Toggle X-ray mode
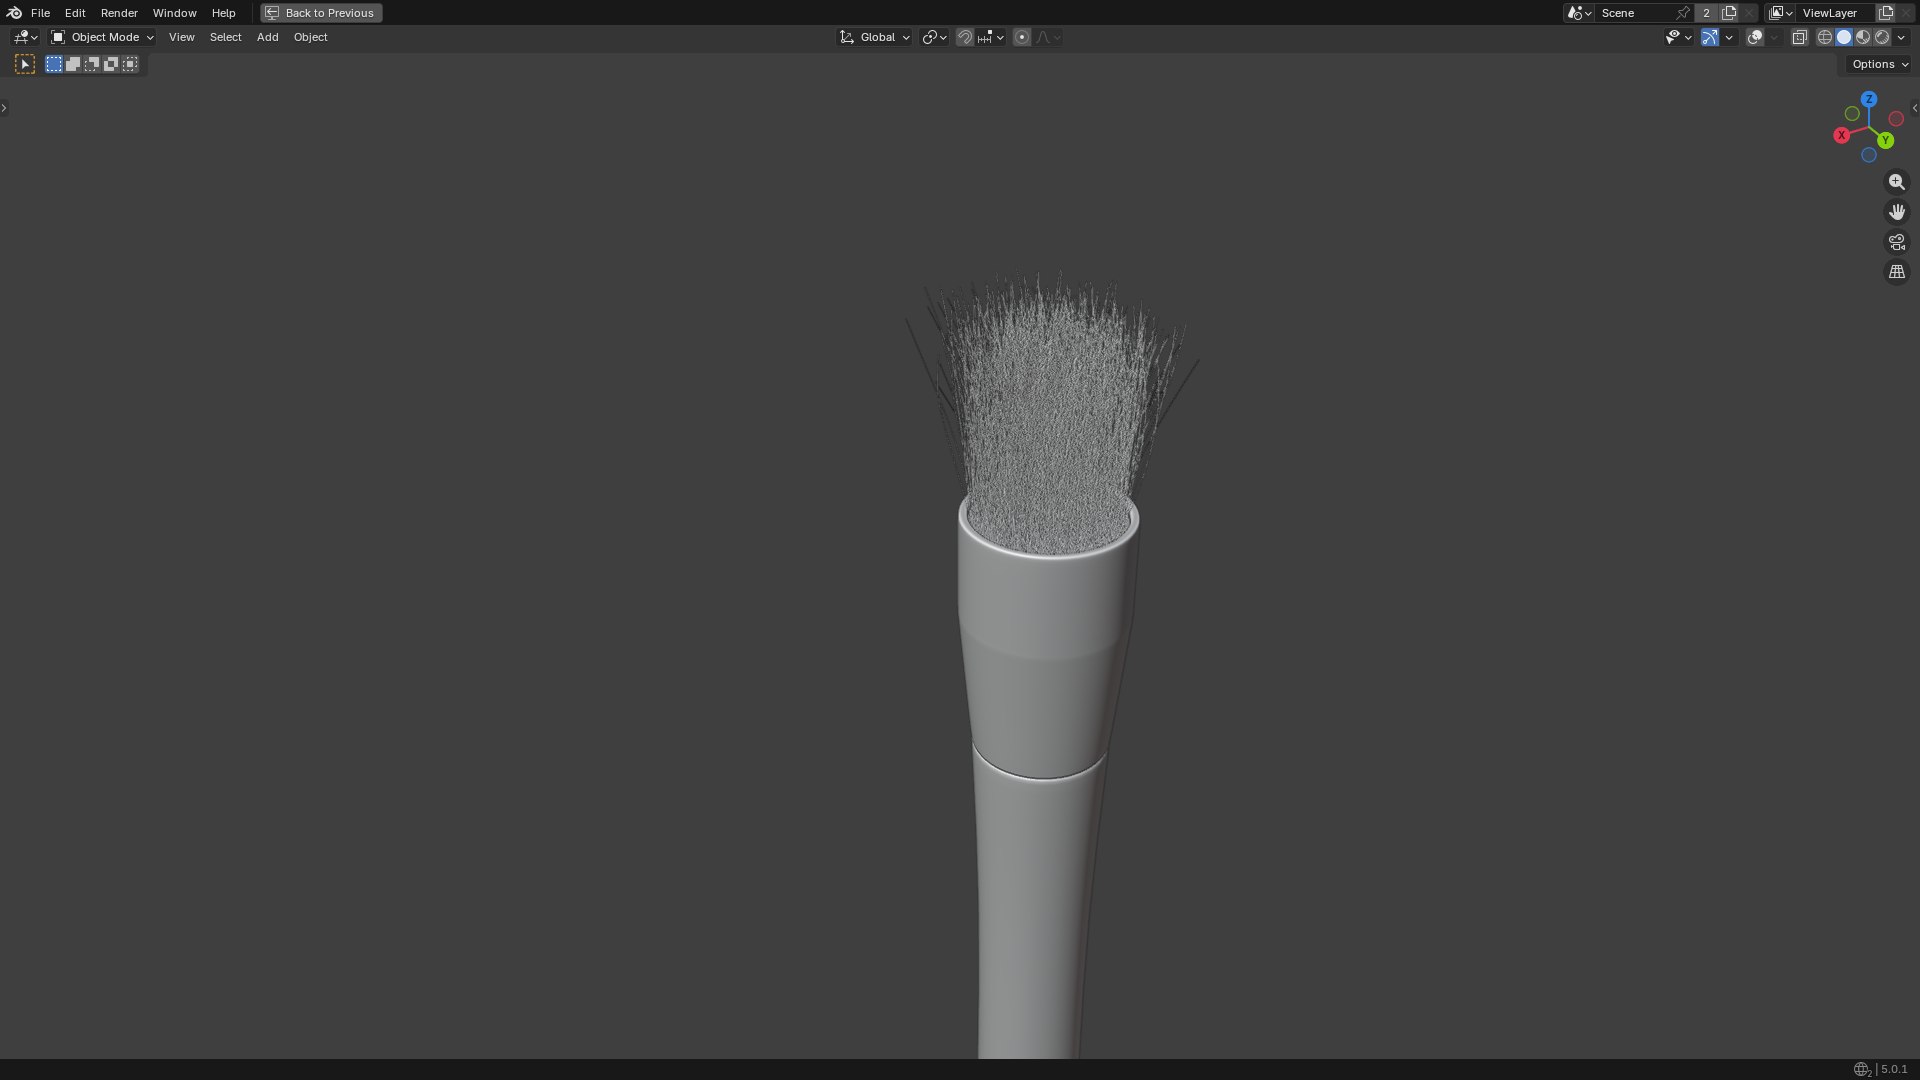1920x1080 pixels. pyautogui.click(x=1799, y=37)
